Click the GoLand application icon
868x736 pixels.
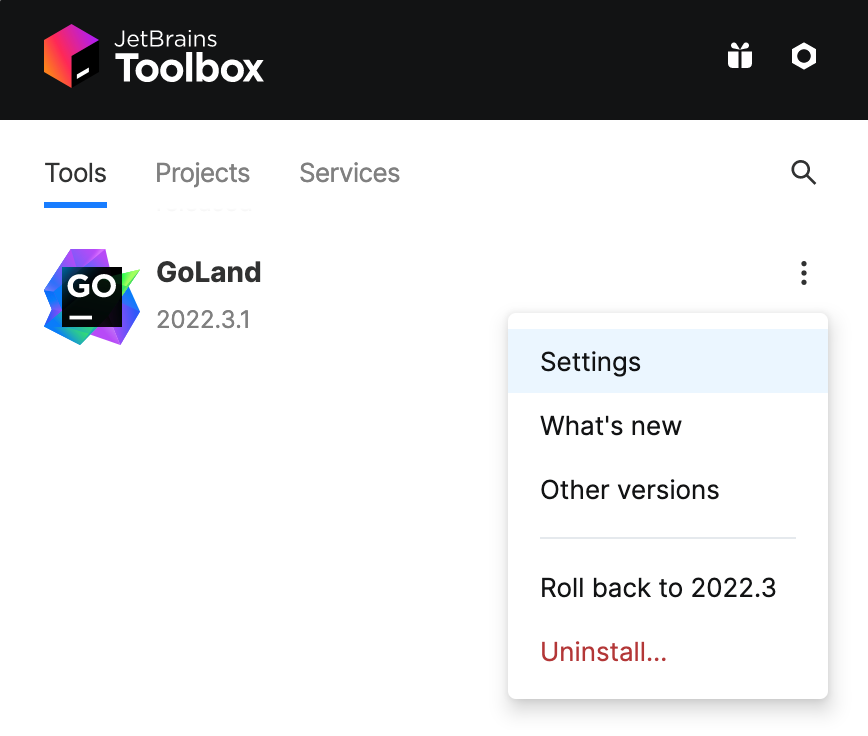pyautogui.click(x=91, y=296)
